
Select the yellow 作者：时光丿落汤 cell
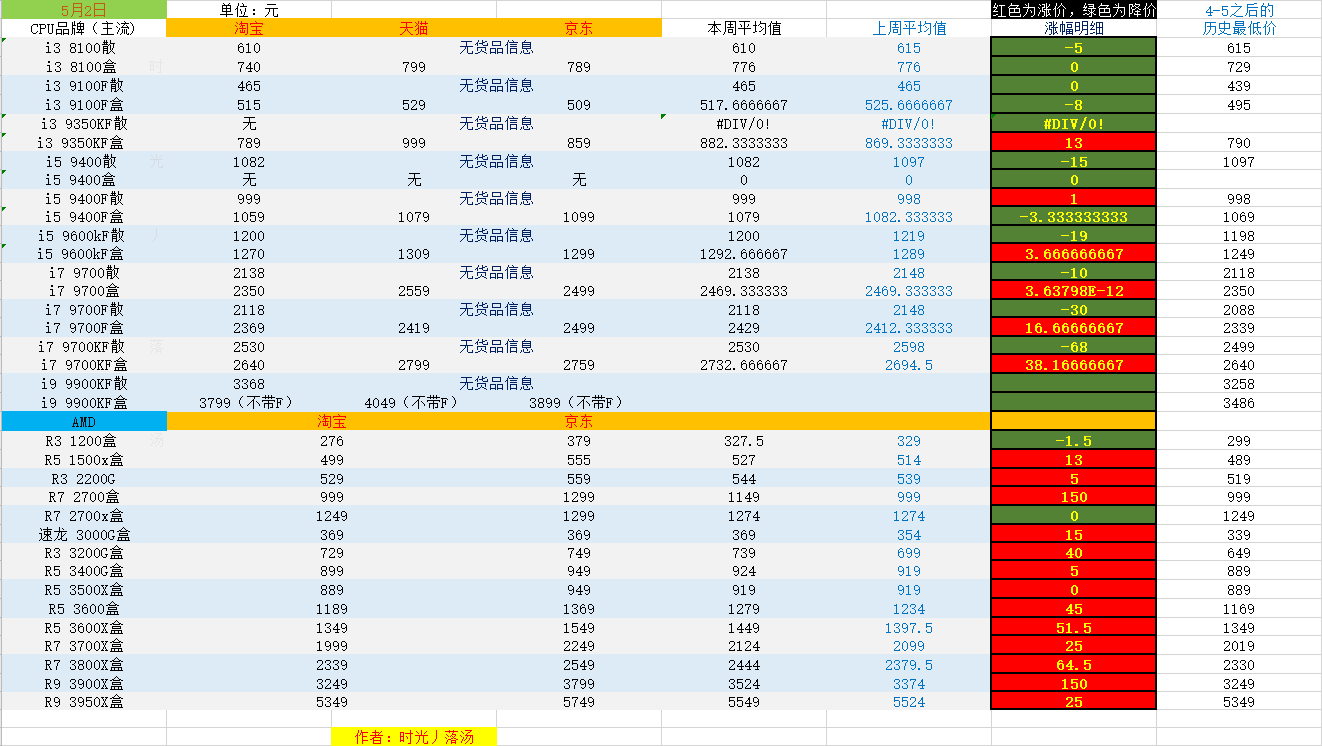(x=414, y=737)
